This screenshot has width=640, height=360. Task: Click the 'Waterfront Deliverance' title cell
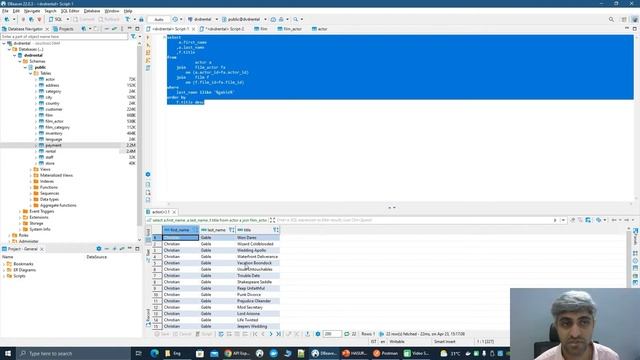258,257
